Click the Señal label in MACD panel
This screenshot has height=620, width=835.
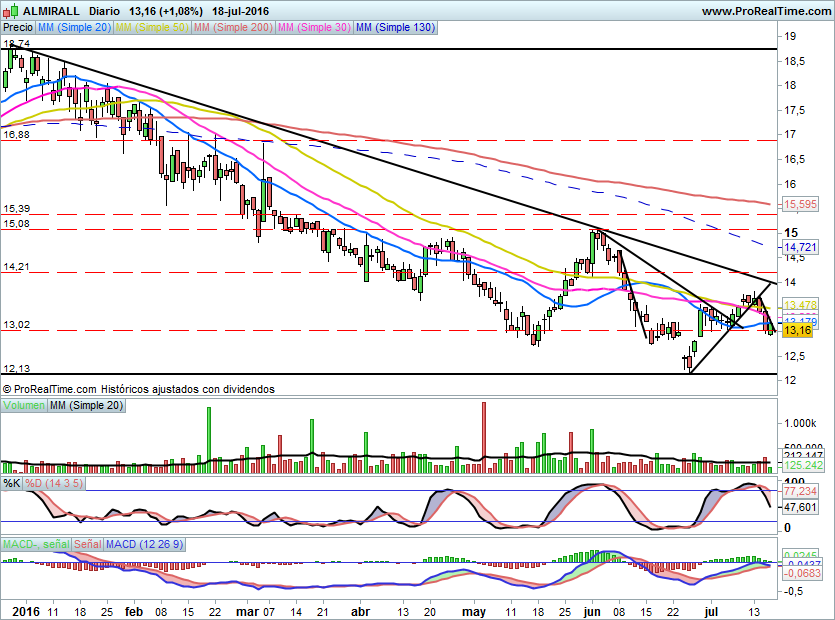[87, 543]
